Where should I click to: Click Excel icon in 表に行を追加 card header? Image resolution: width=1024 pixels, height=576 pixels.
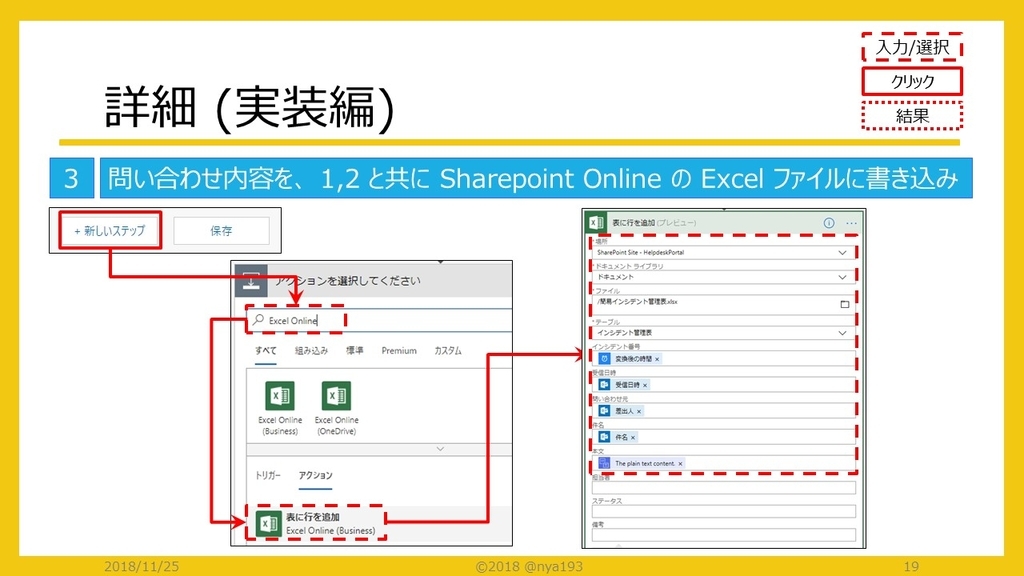point(596,223)
